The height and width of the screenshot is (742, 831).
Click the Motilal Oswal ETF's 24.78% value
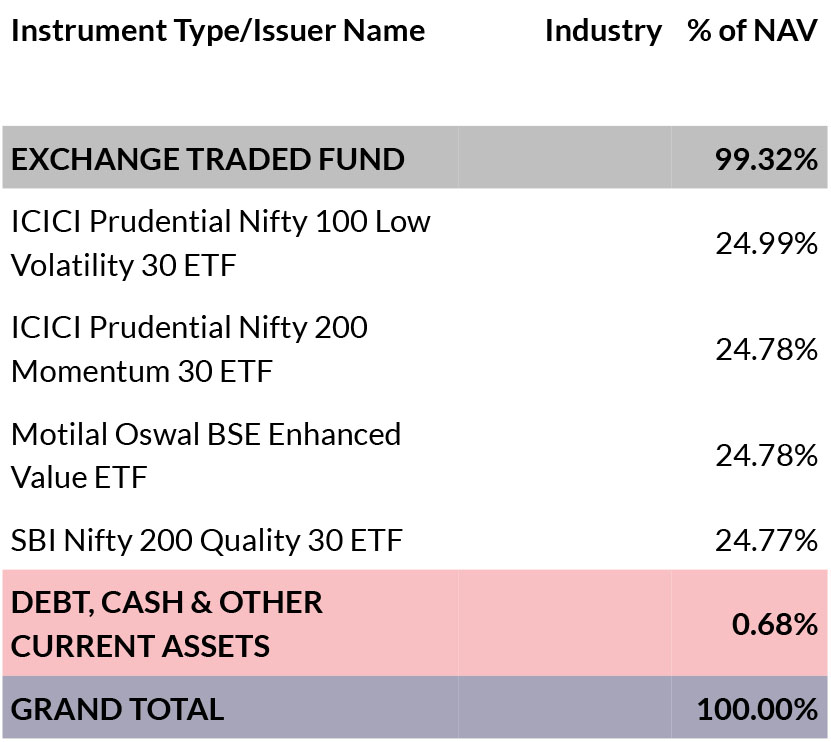click(x=766, y=456)
